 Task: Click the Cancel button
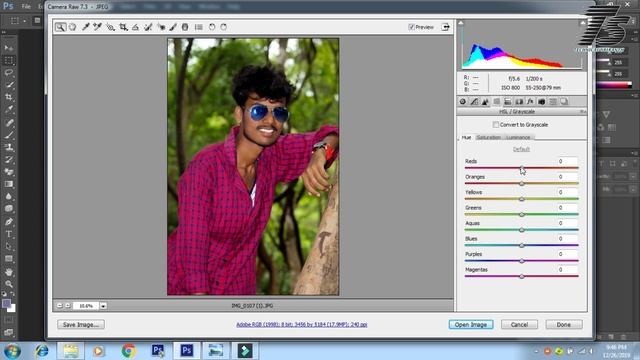[x=519, y=324]
